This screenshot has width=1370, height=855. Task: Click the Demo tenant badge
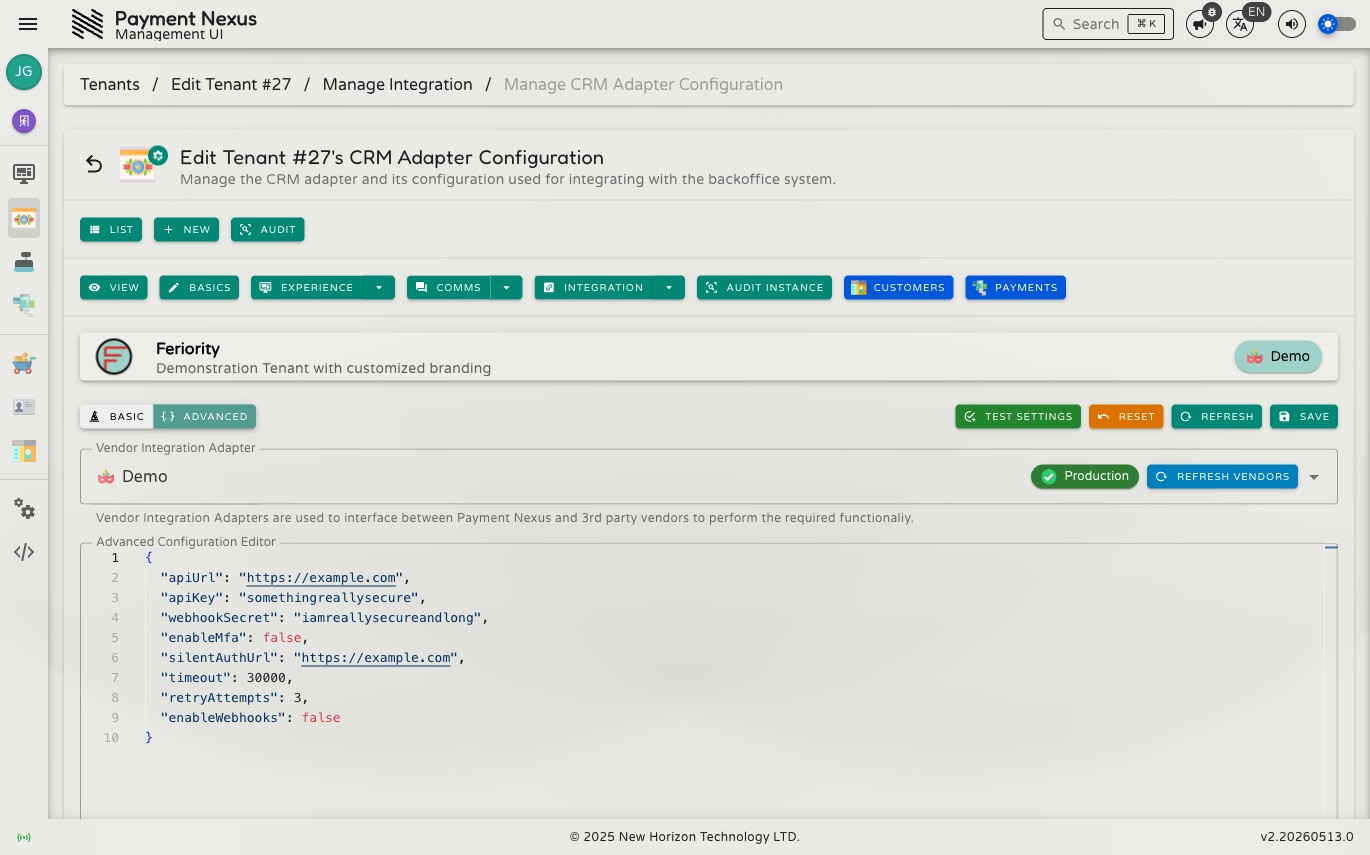coord(1278,357)
